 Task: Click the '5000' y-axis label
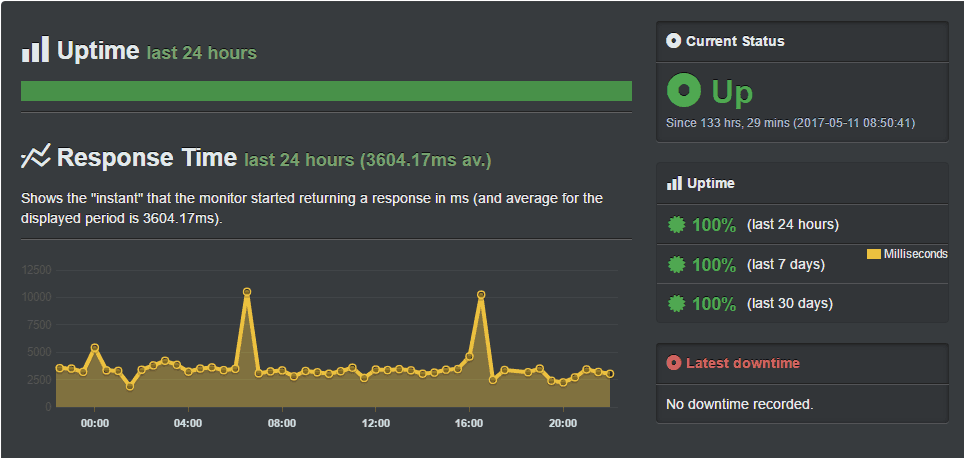click(x=39, y=352)
